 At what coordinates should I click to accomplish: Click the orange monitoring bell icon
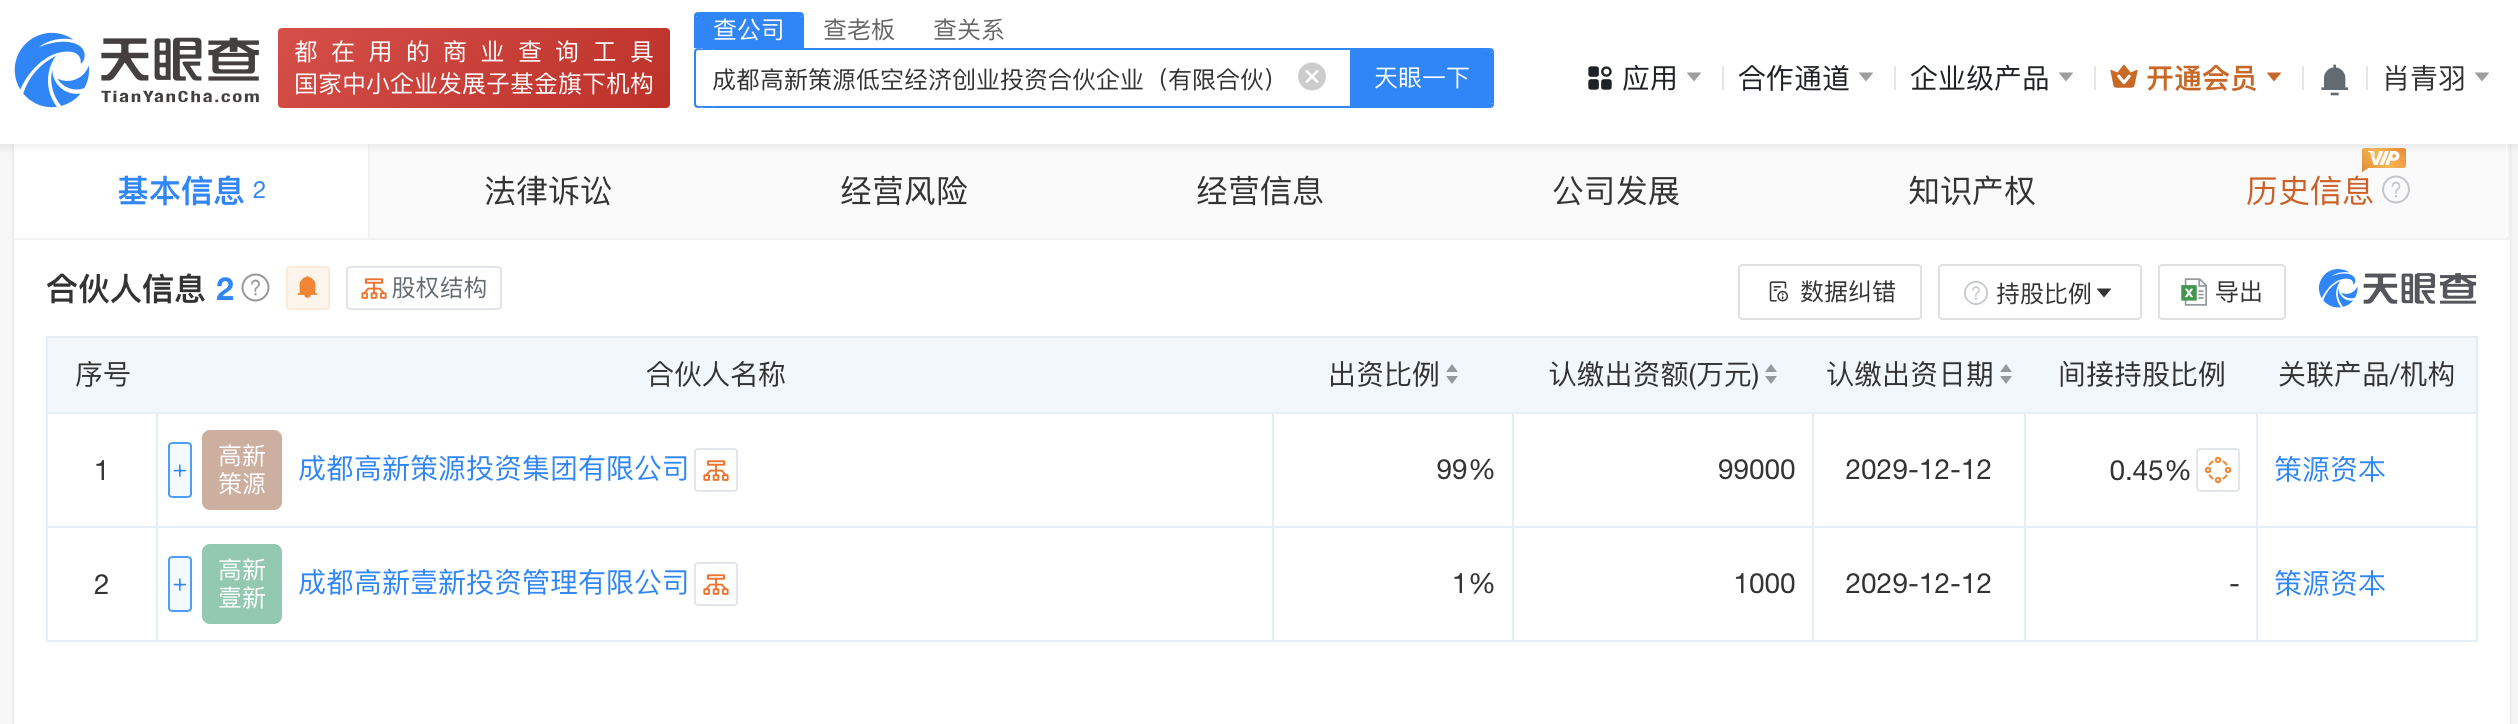[308, 288]
